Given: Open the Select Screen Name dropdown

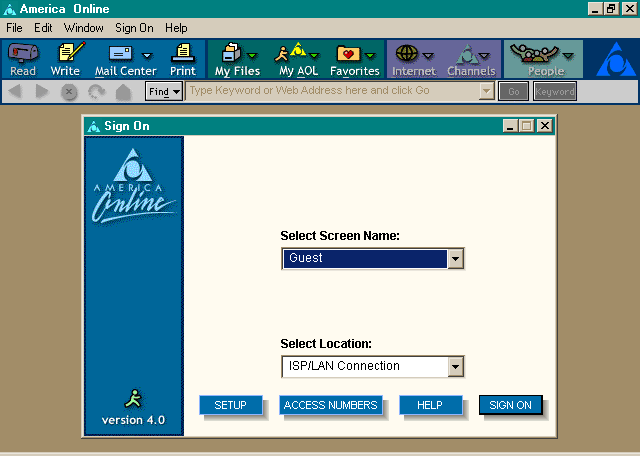Looking at the screenshot, I should (455, 258).
